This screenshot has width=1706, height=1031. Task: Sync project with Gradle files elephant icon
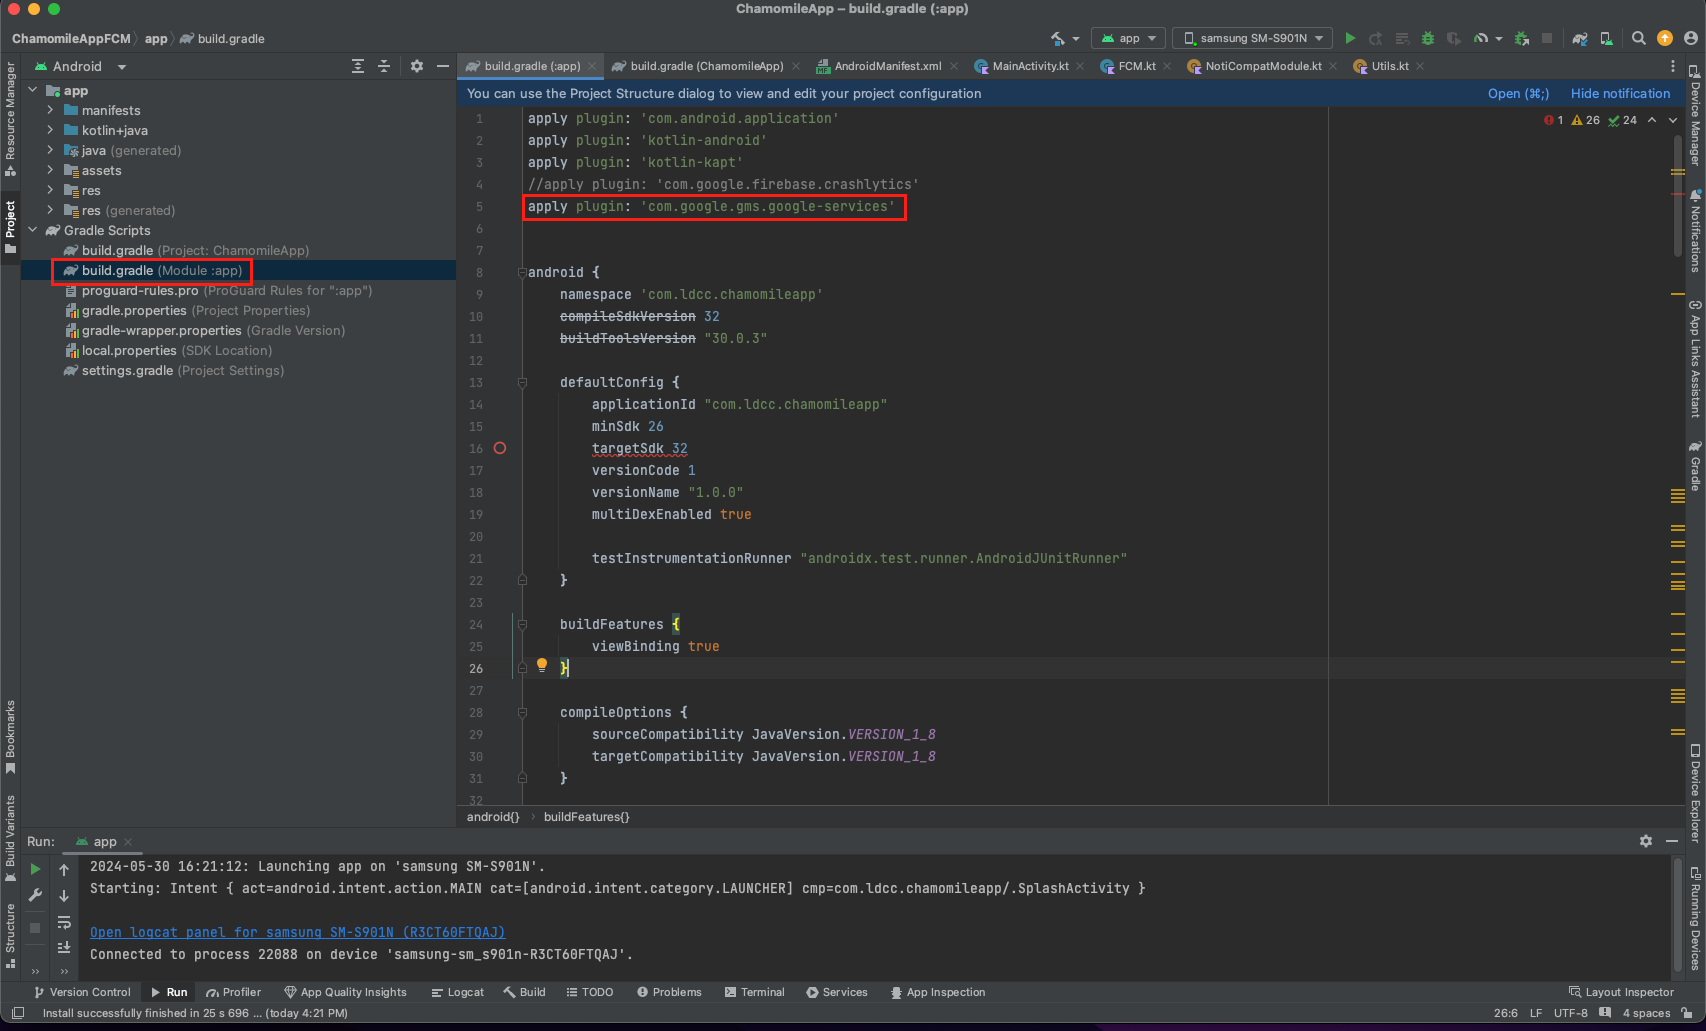pos(1580,38)
